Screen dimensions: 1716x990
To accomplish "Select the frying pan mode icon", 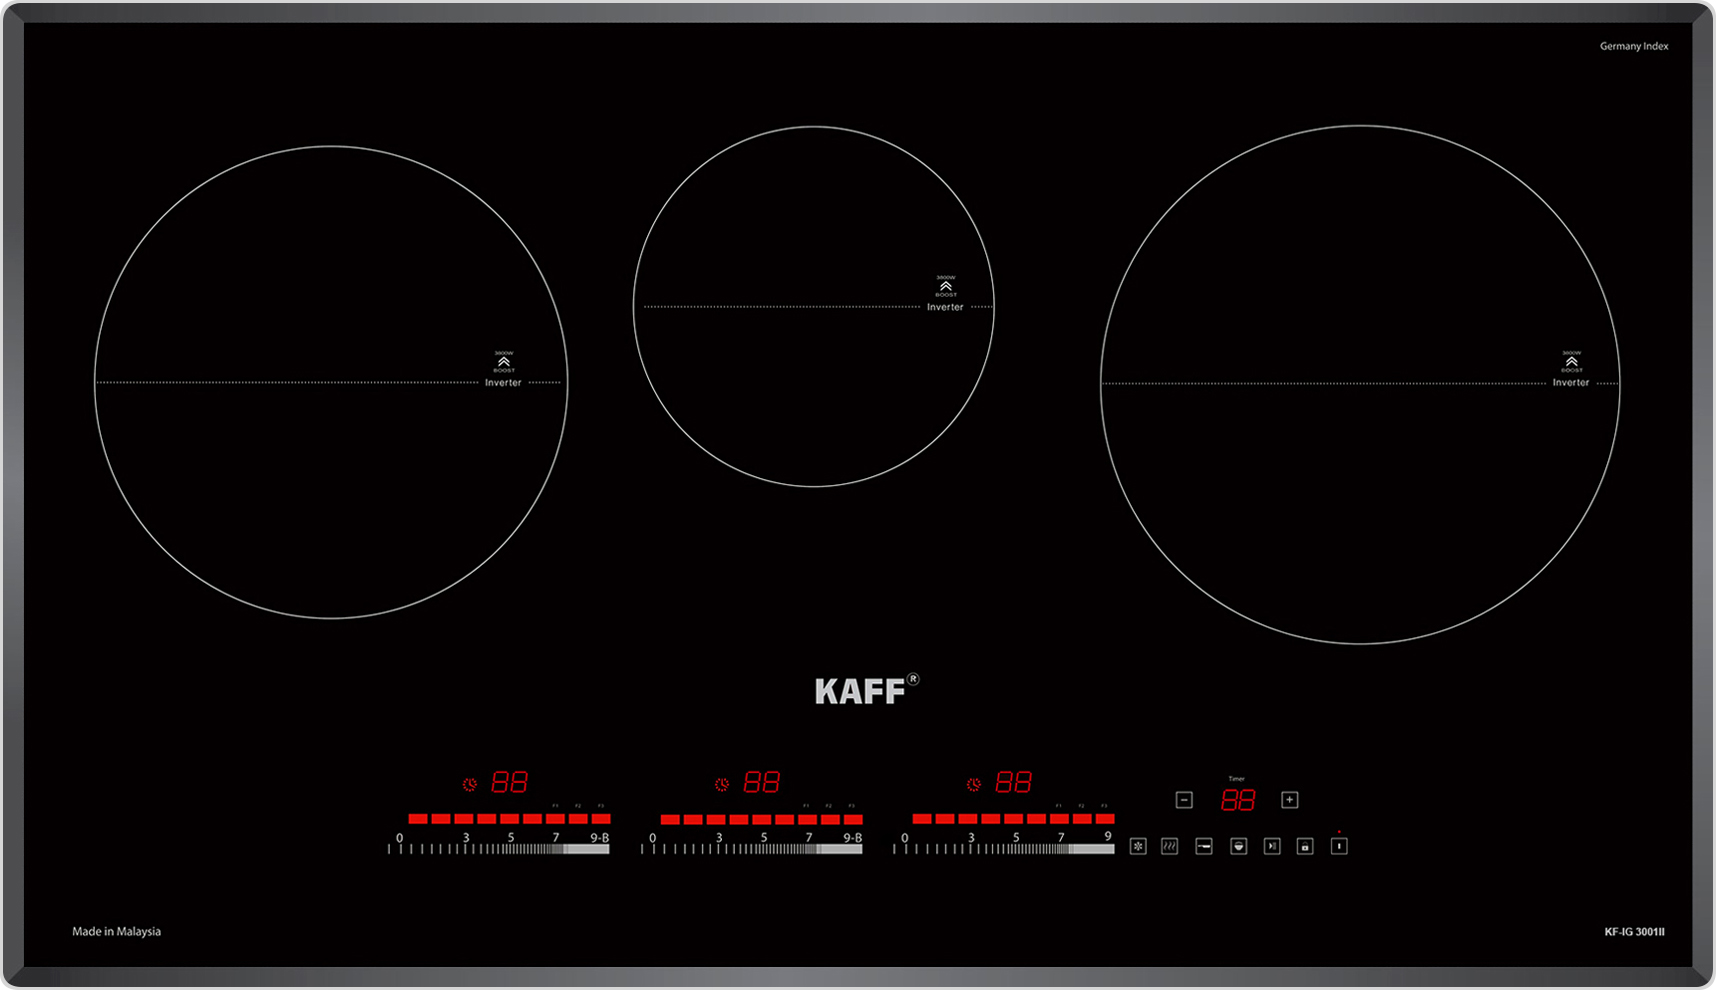I will point(1204,847).
